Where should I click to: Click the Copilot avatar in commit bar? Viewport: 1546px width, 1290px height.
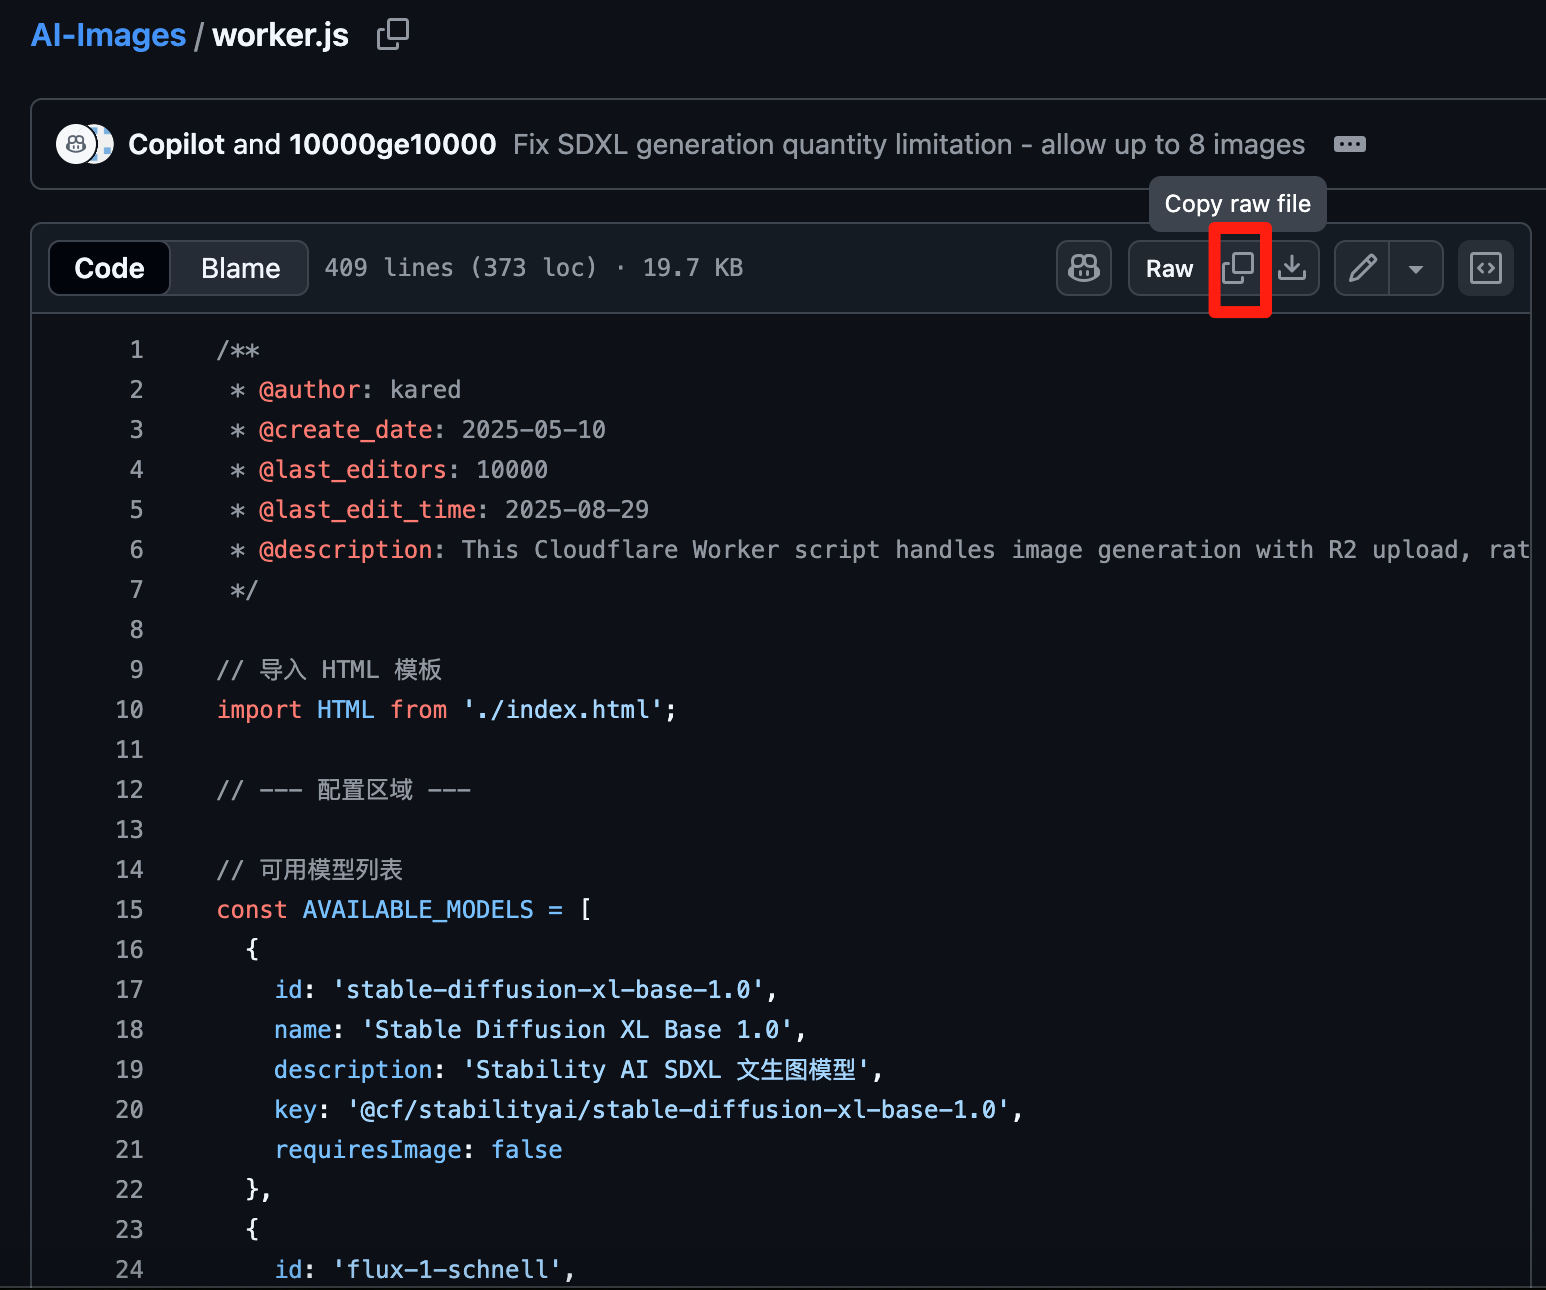pyautogui.click(x=76, y=144)
